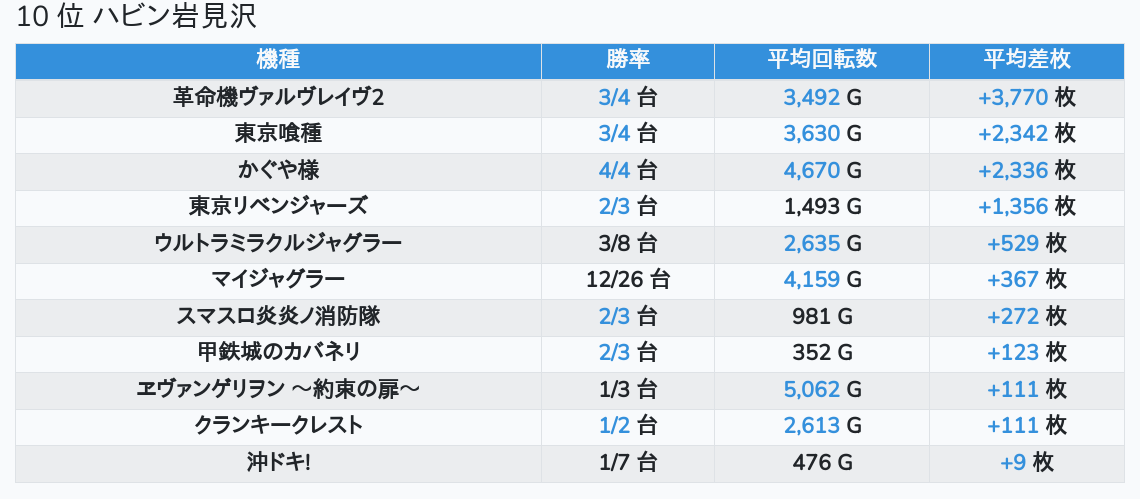Click the +2,336 difference value
This screenshot has width=1140, height=499.
pos(1013,170)
